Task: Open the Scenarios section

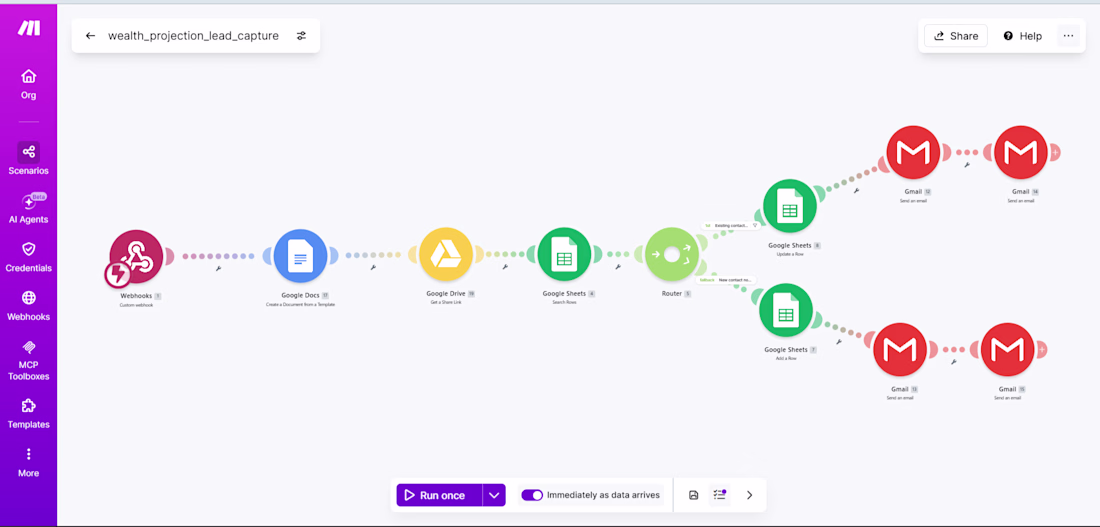Action: (29, 159)
